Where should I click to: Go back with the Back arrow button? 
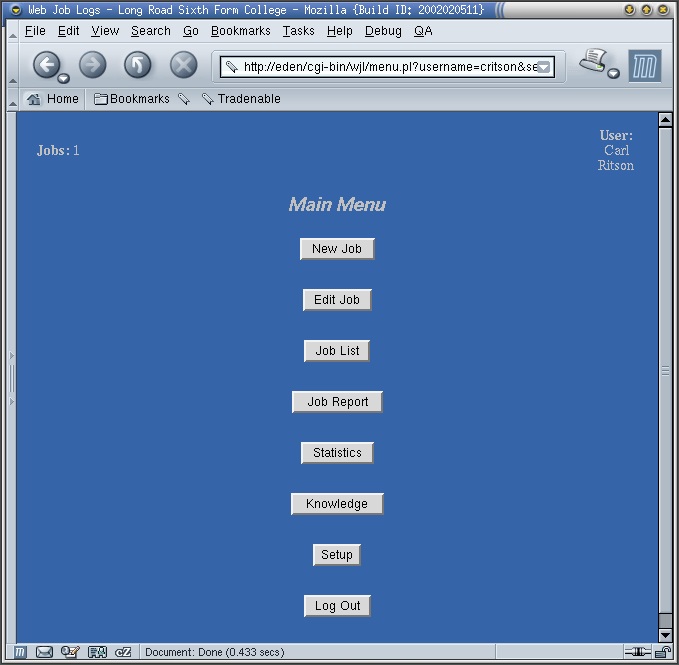(46, 65)
